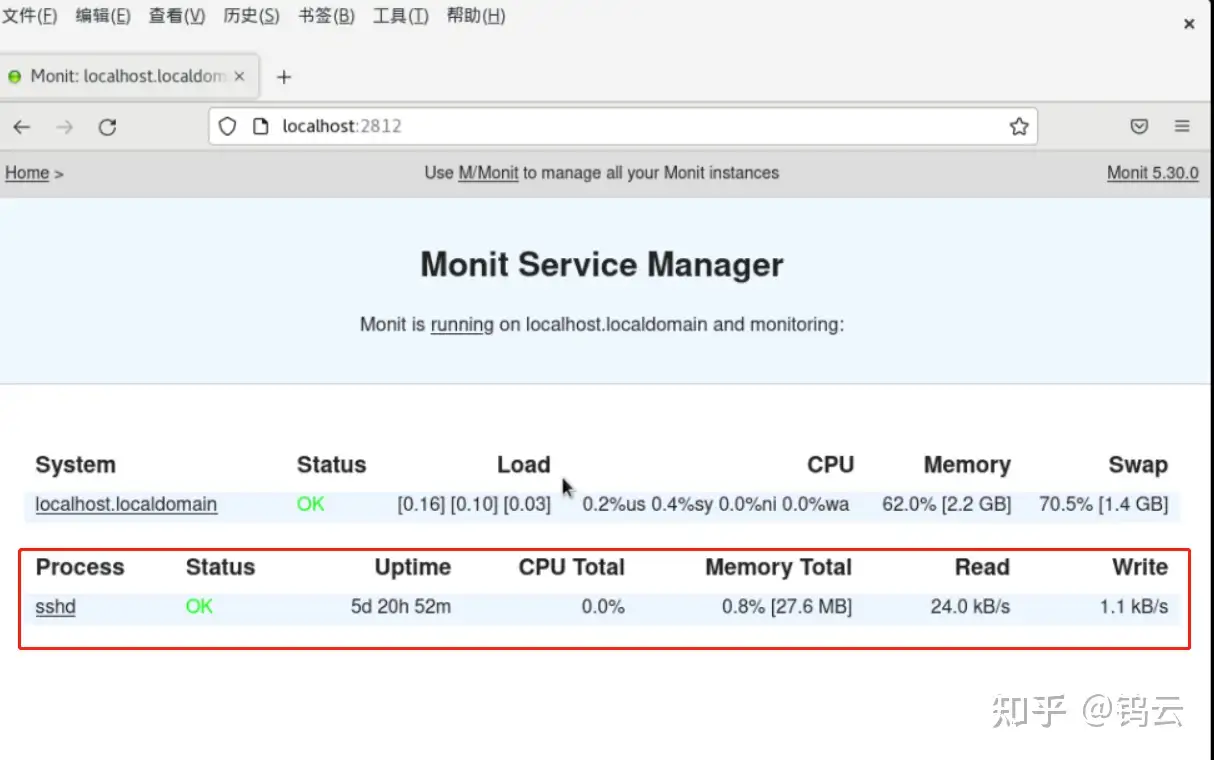Click the Pocket save icon

pos(1139,127)
